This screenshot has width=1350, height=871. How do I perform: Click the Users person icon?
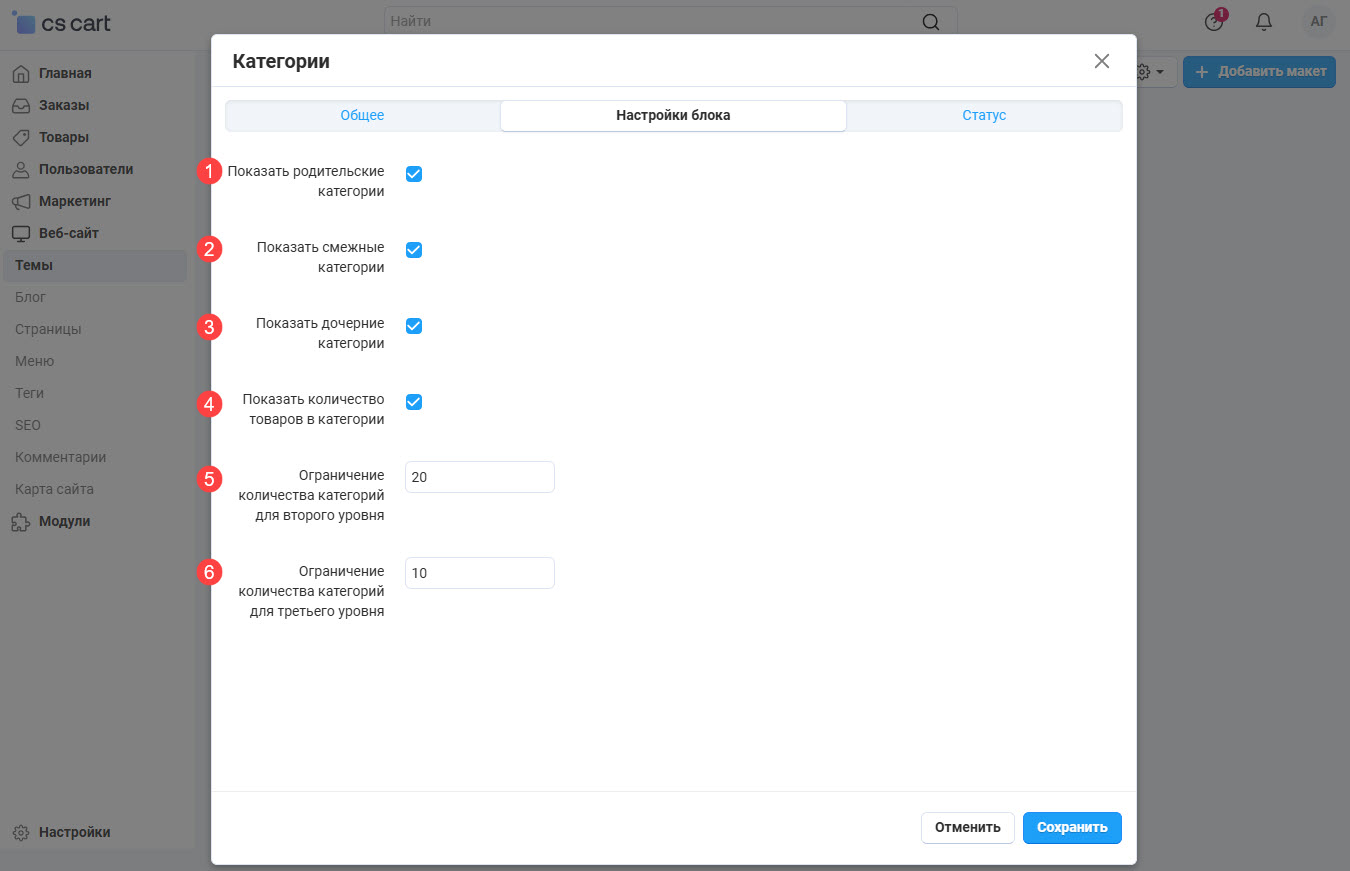(x=21, y=169)
